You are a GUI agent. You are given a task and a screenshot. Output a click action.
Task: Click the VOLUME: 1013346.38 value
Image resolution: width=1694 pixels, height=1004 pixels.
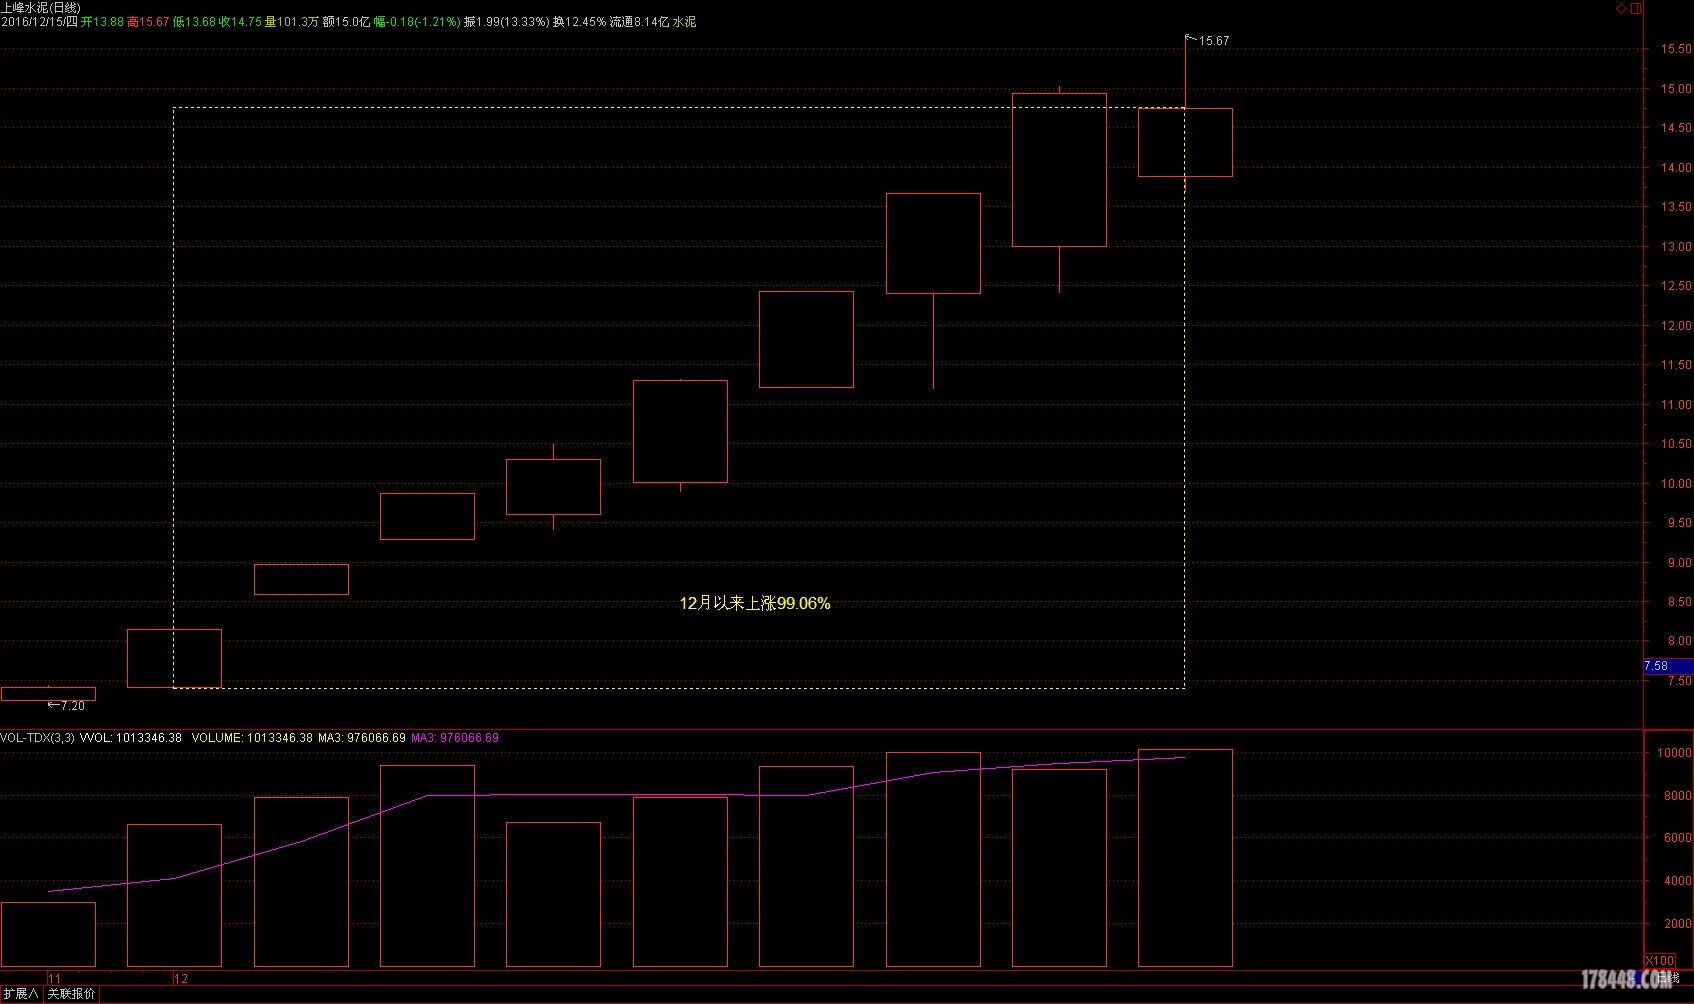(252, 738)
